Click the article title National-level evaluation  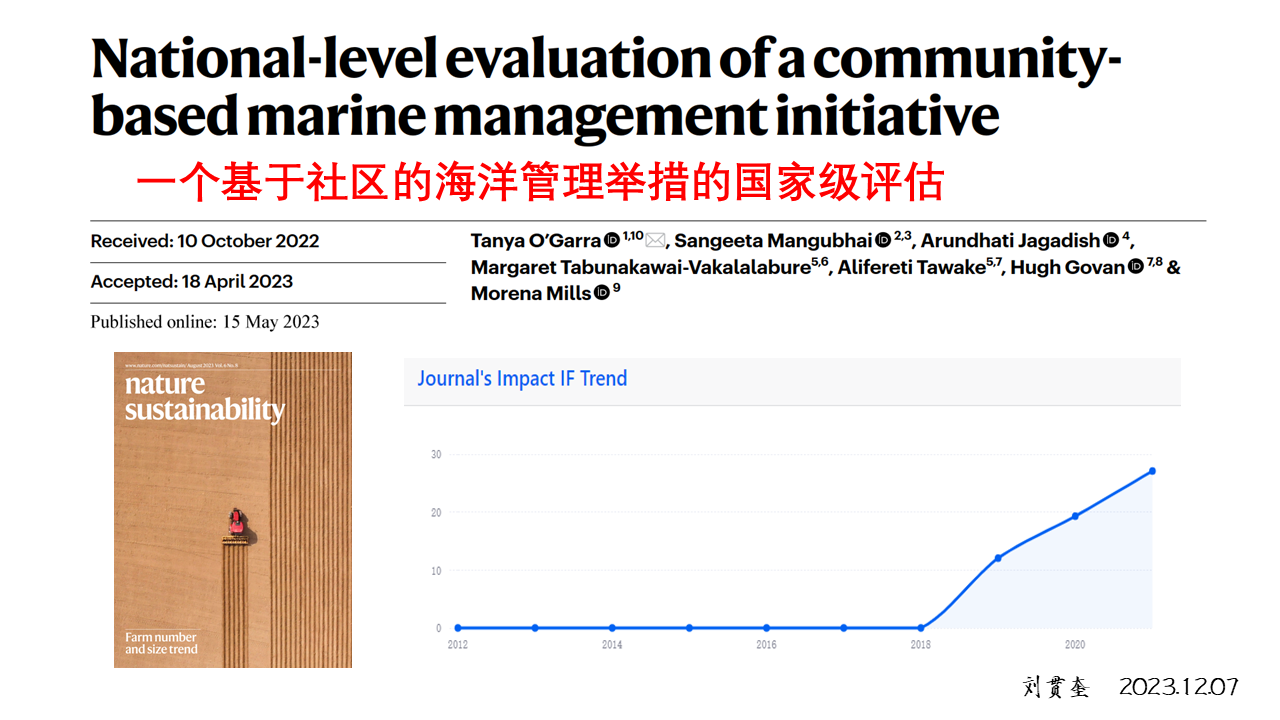(606, 88)
